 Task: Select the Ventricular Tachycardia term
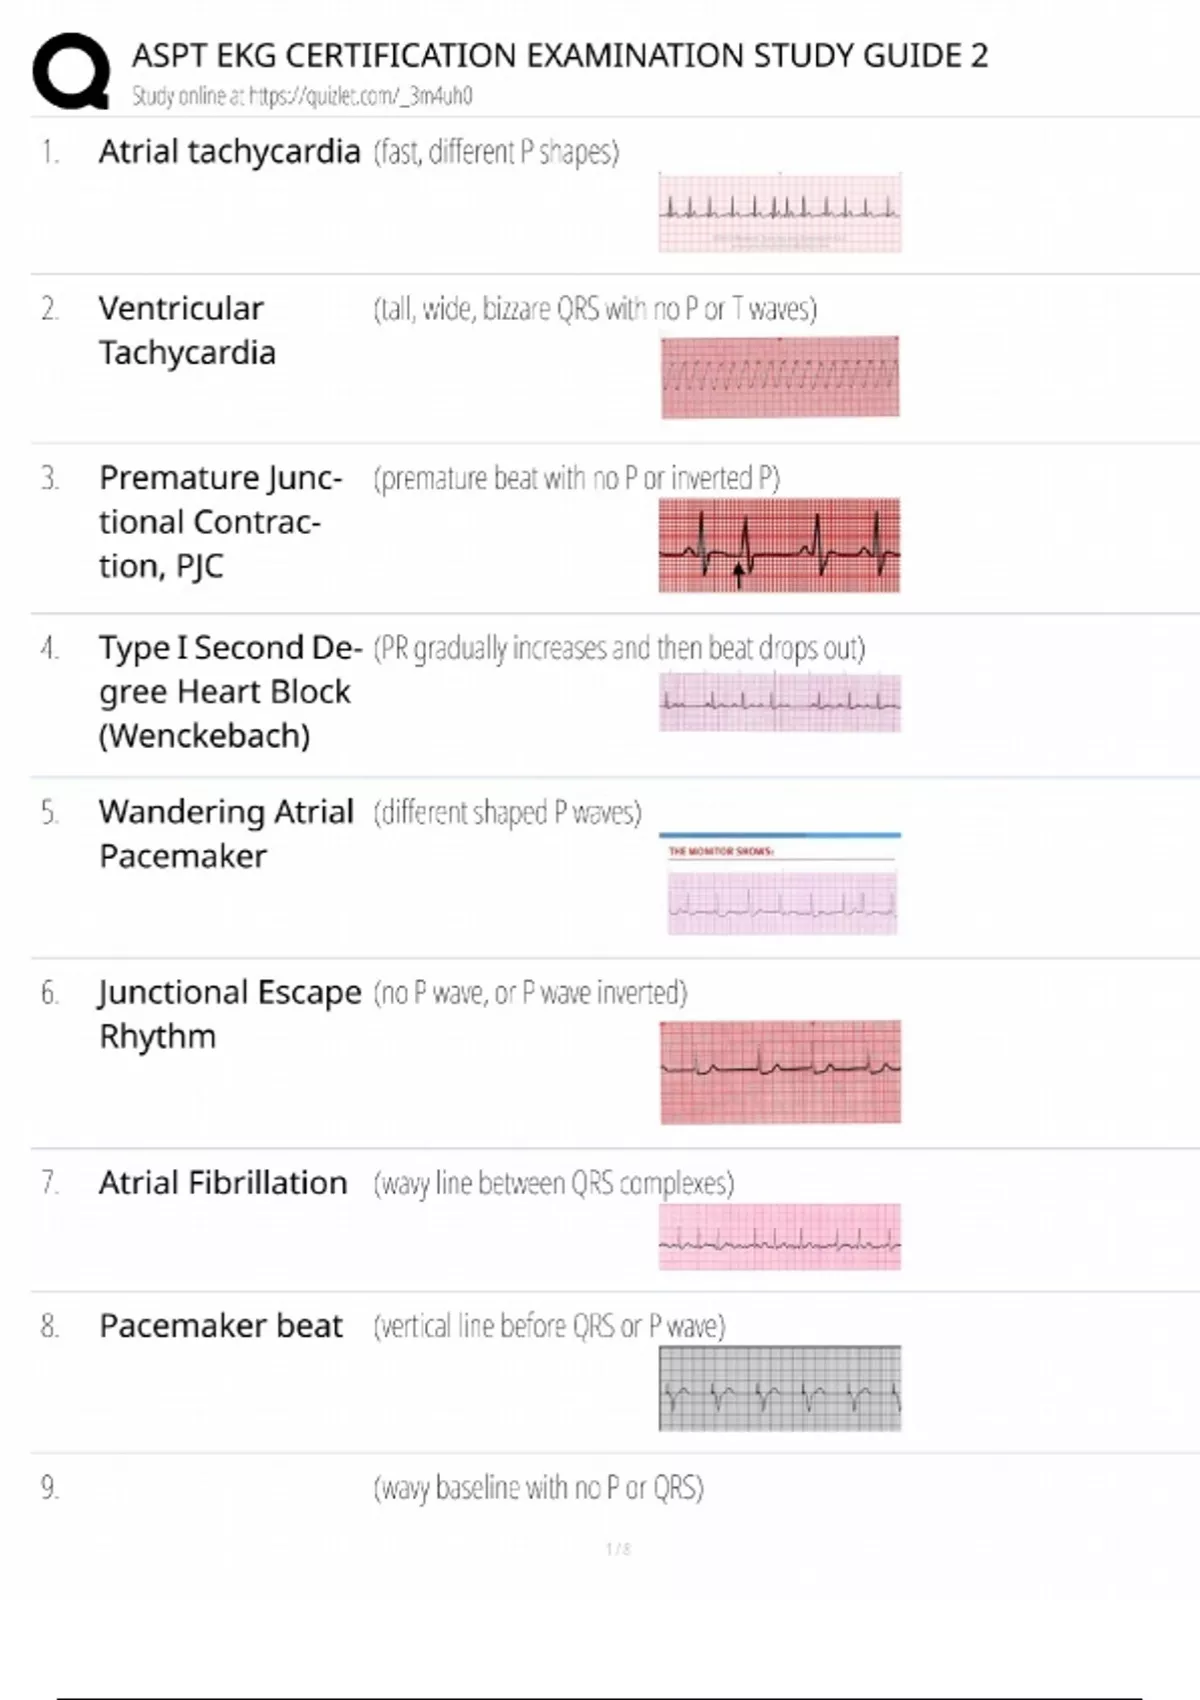(187, 330)
